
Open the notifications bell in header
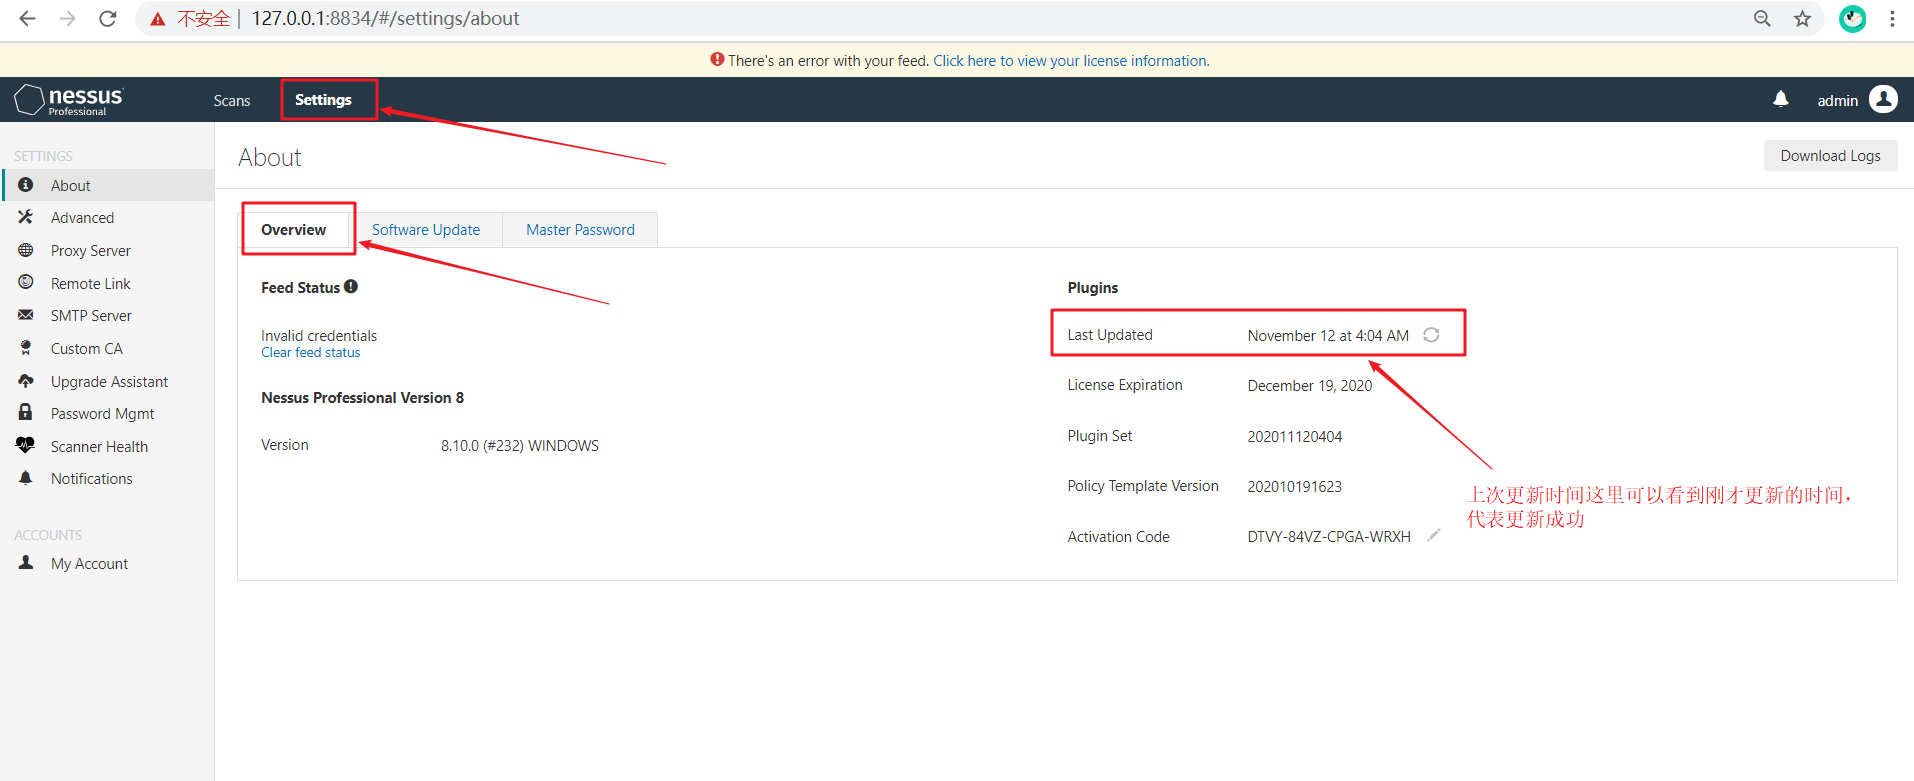click(x=1781, y=99)
